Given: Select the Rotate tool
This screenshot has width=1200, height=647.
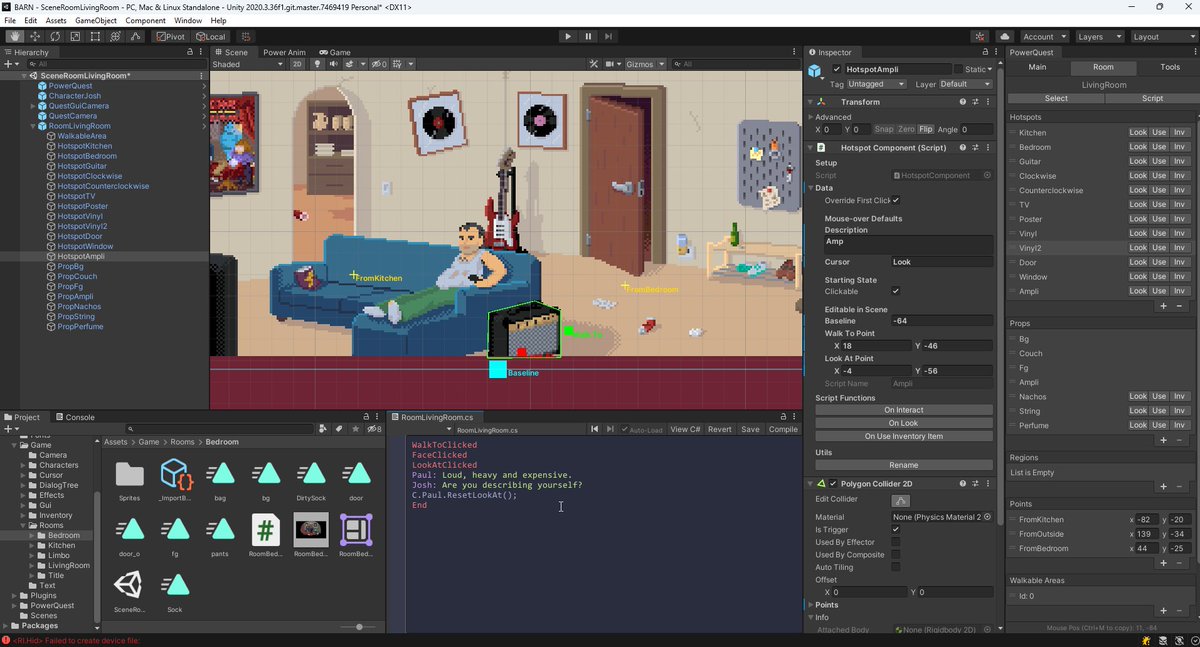Looking at the screenshot, I should (54, 36).
